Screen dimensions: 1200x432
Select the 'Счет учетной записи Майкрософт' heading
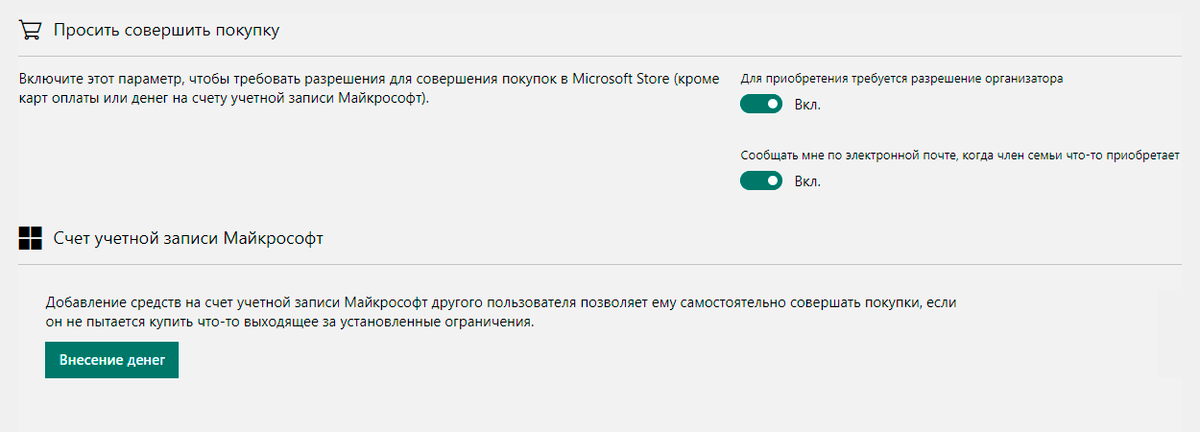[x=188, y=239]
